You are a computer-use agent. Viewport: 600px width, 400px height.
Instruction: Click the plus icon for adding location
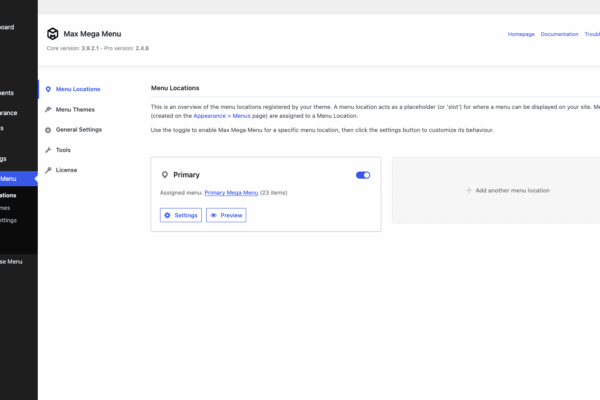(468, 190)
